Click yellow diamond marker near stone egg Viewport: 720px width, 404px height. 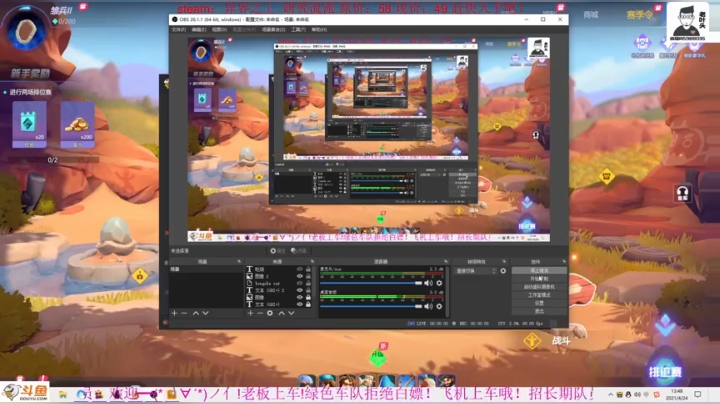(x=140, y=276)
